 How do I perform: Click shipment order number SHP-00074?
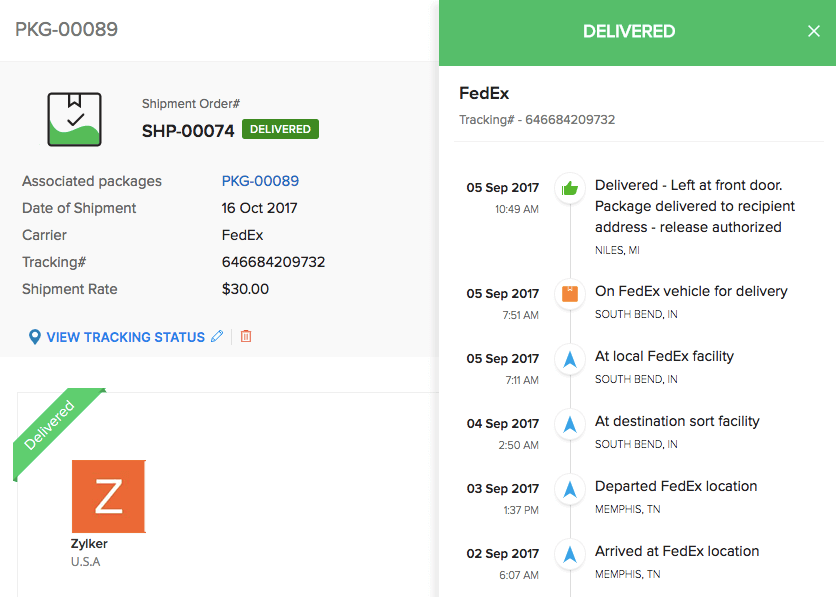click(190, 129)
